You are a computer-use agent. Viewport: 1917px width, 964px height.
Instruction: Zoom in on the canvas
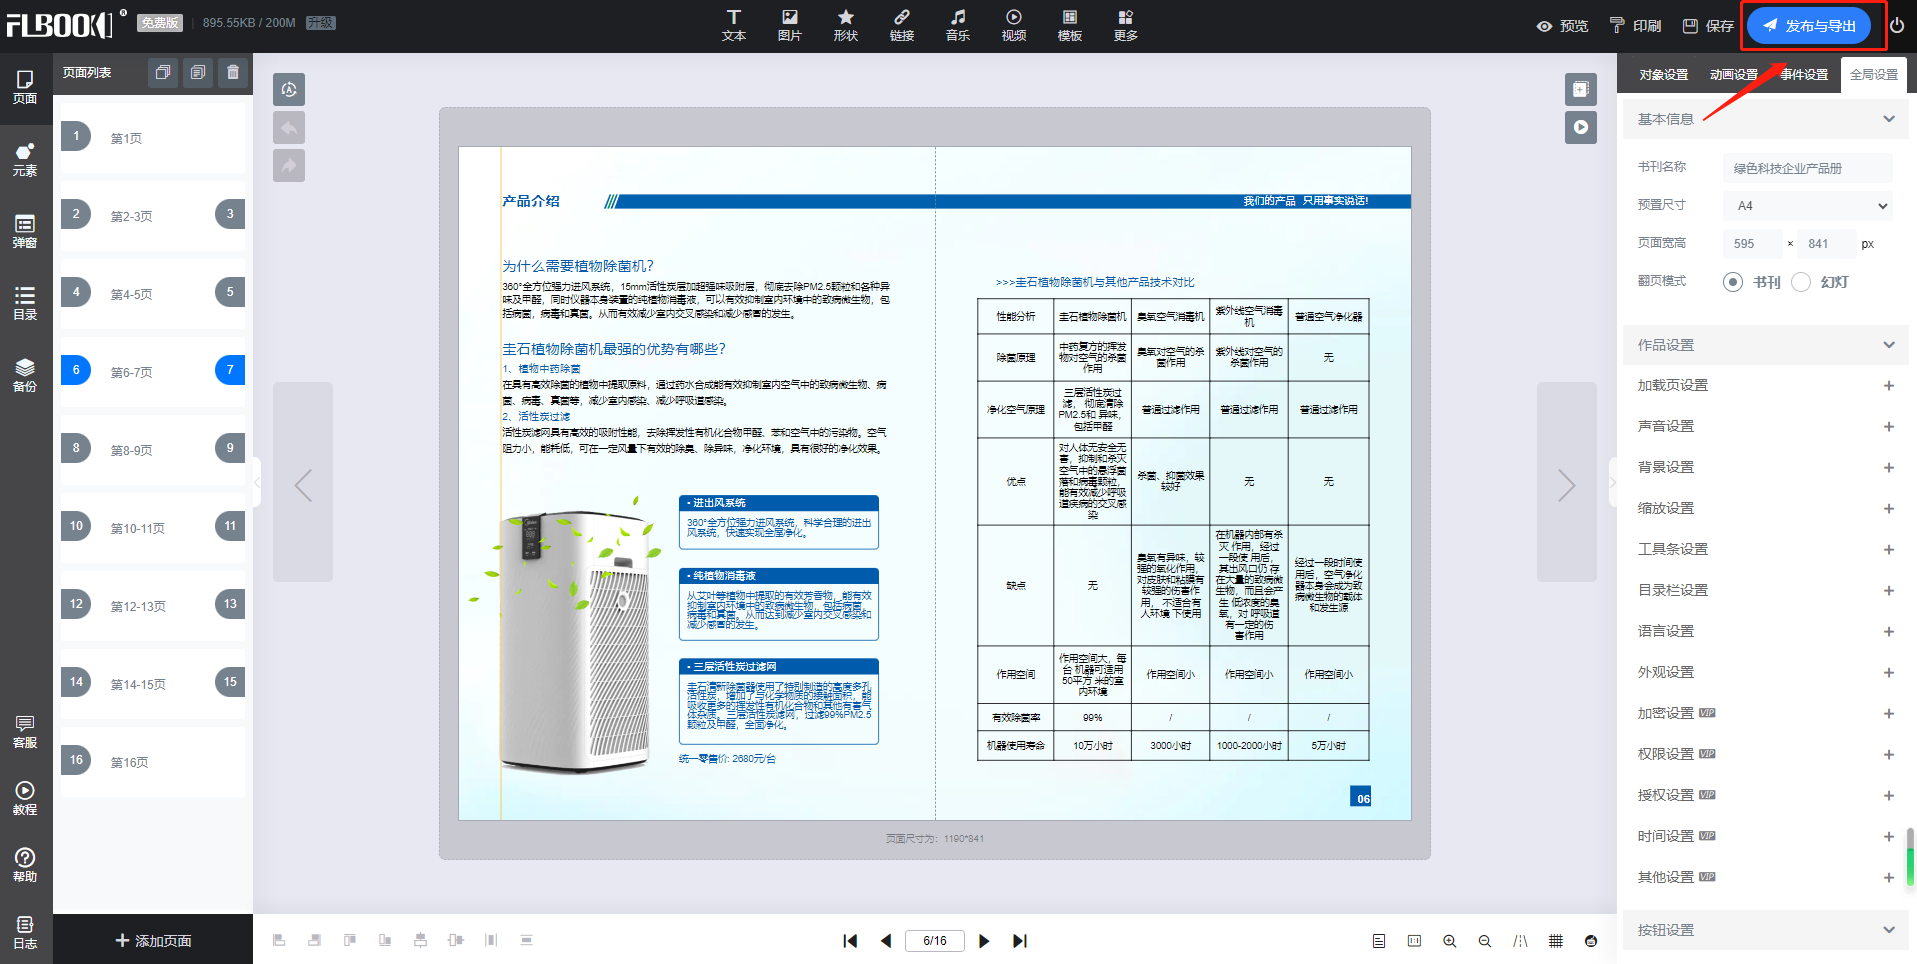(1449, 941)
